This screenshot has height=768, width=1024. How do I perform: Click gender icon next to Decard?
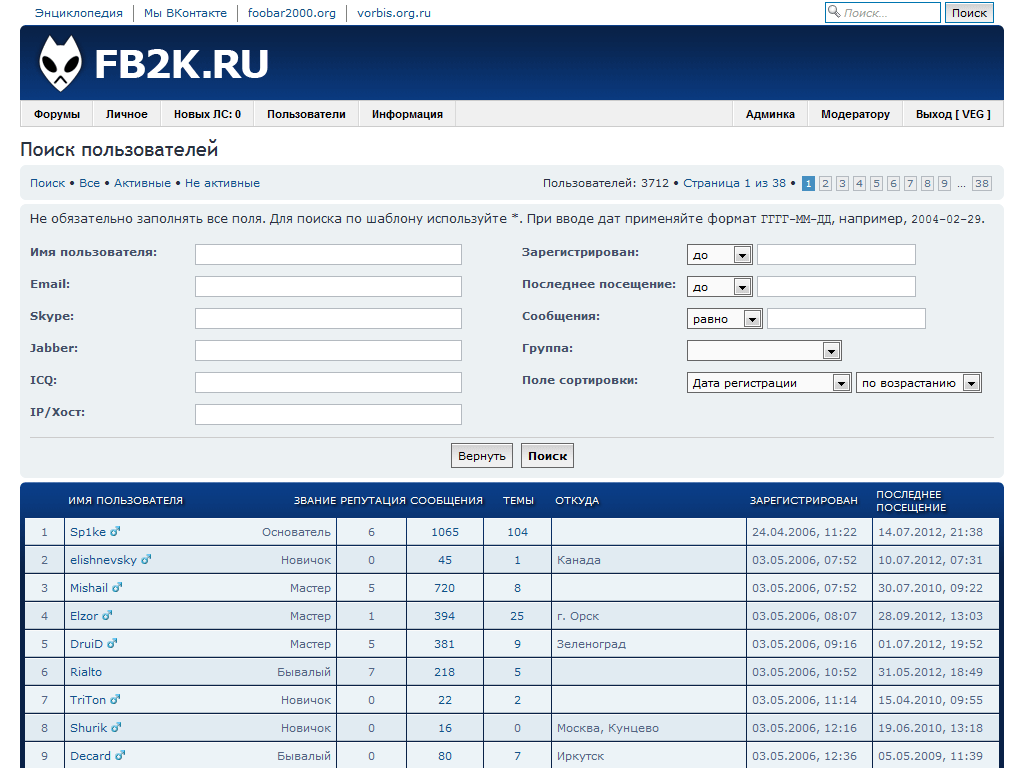[120, 756]
